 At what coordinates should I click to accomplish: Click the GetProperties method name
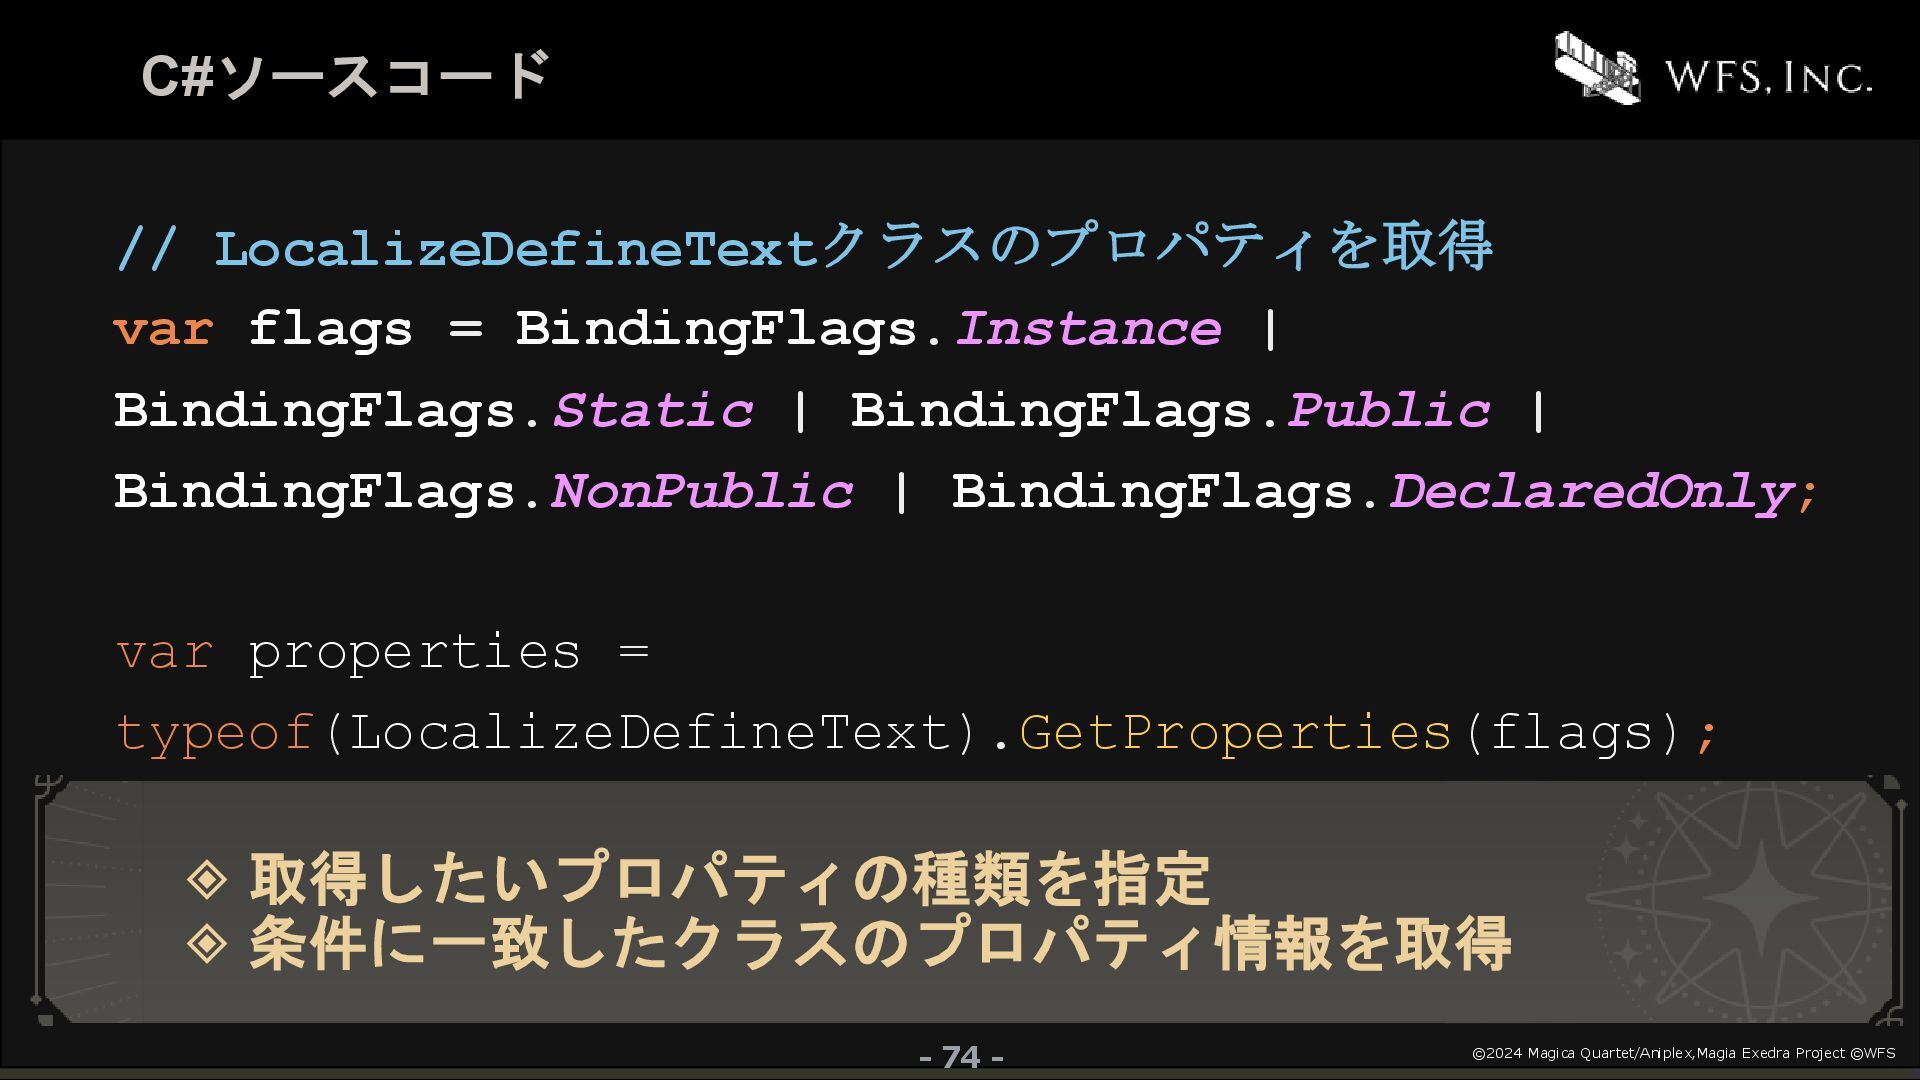click(x=1235, y=733)
